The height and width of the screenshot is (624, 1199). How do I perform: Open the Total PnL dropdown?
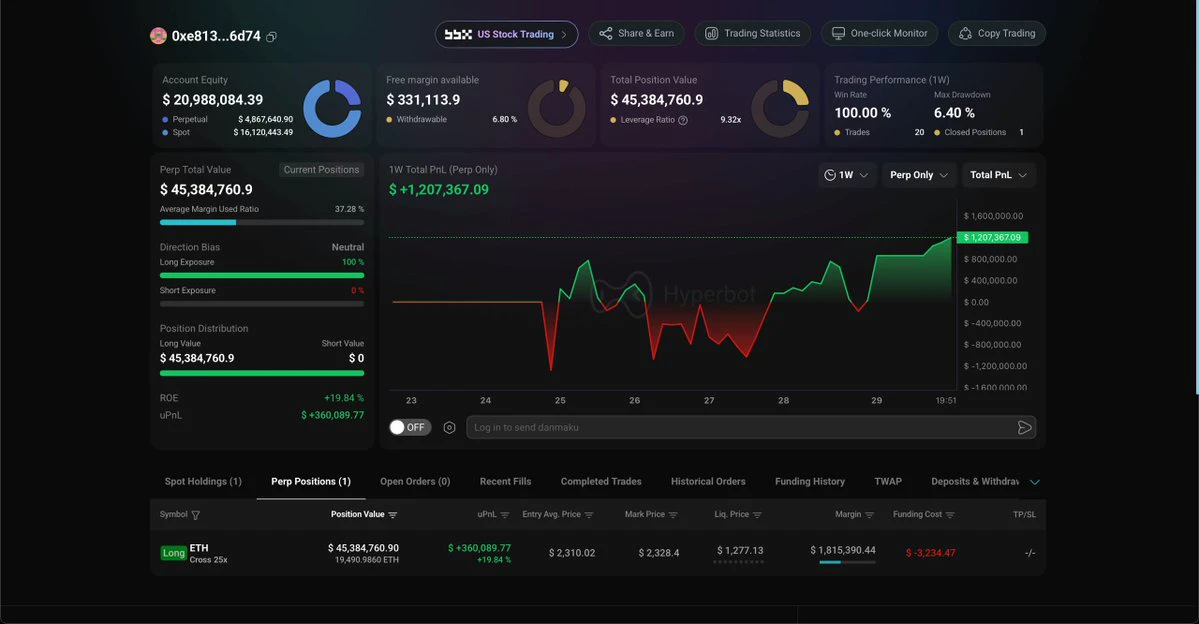(x=999, y=175)
